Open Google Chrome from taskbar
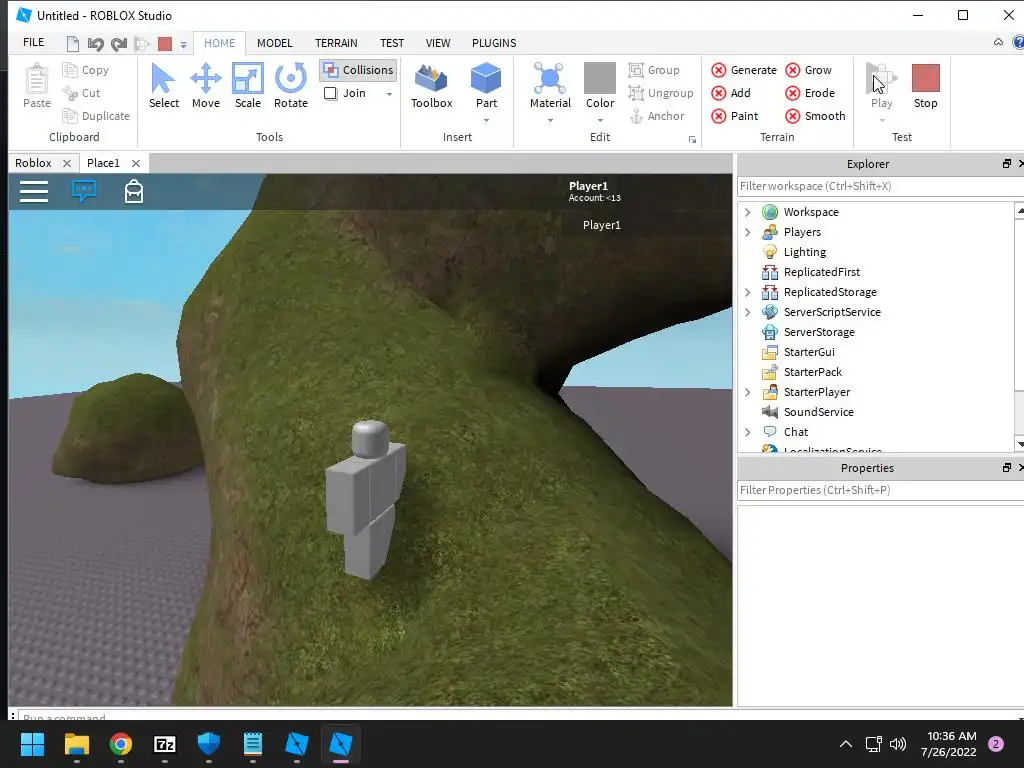The width and height of the screenshot is (1024, 768). coord(121,744)
